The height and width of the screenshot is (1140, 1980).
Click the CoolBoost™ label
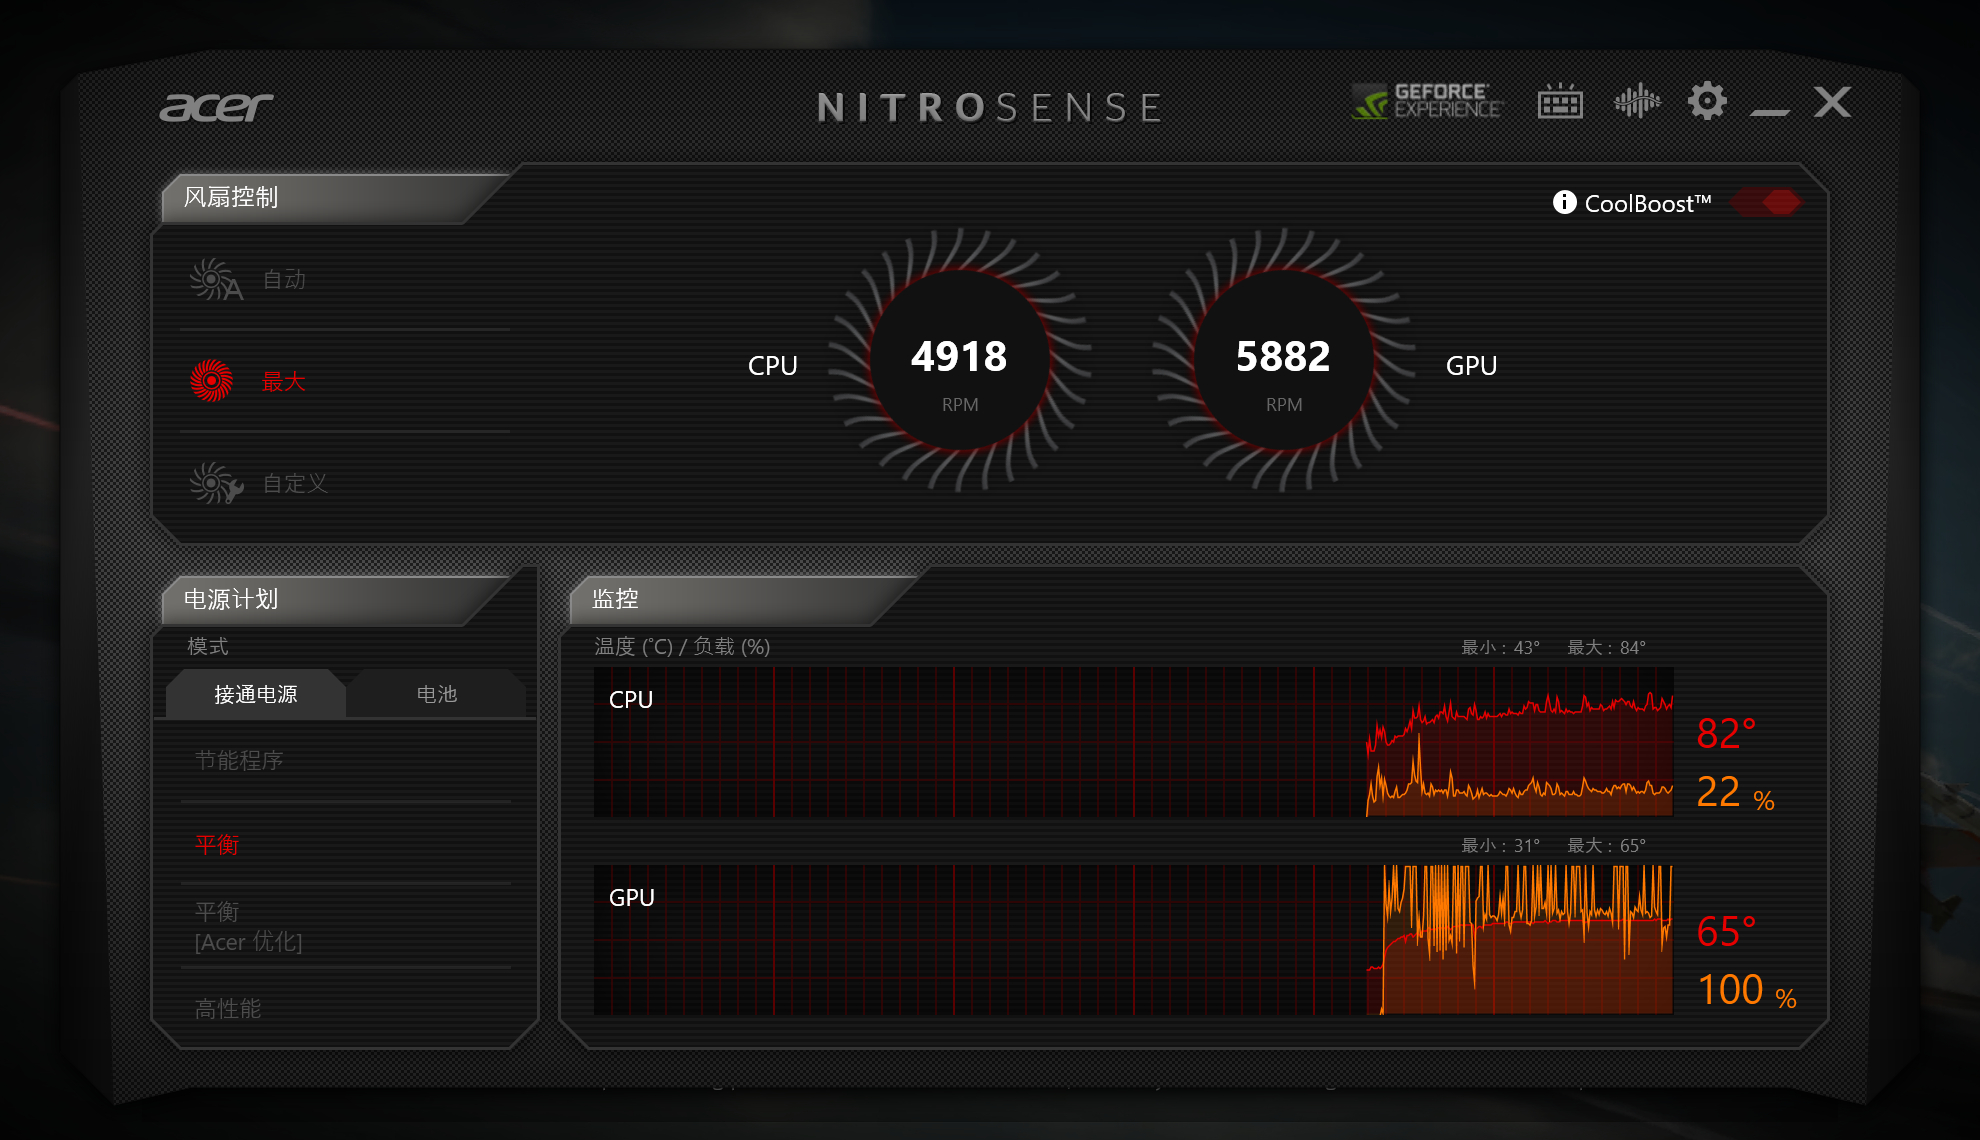click(x=1648, y=203)
